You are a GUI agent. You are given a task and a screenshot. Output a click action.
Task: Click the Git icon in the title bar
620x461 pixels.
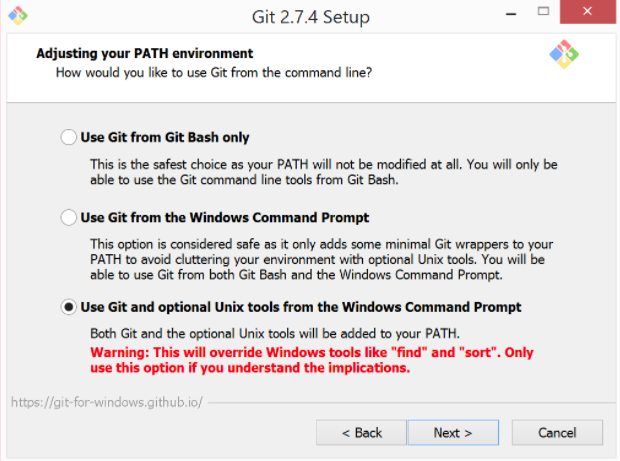[x=18, y=16]
